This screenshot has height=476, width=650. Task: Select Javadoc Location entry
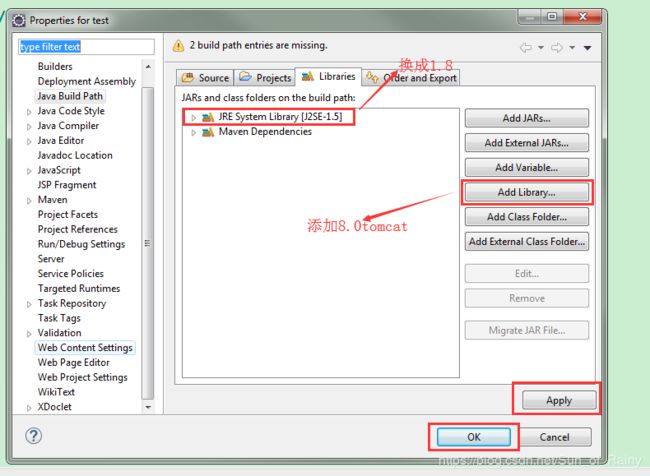75,155
